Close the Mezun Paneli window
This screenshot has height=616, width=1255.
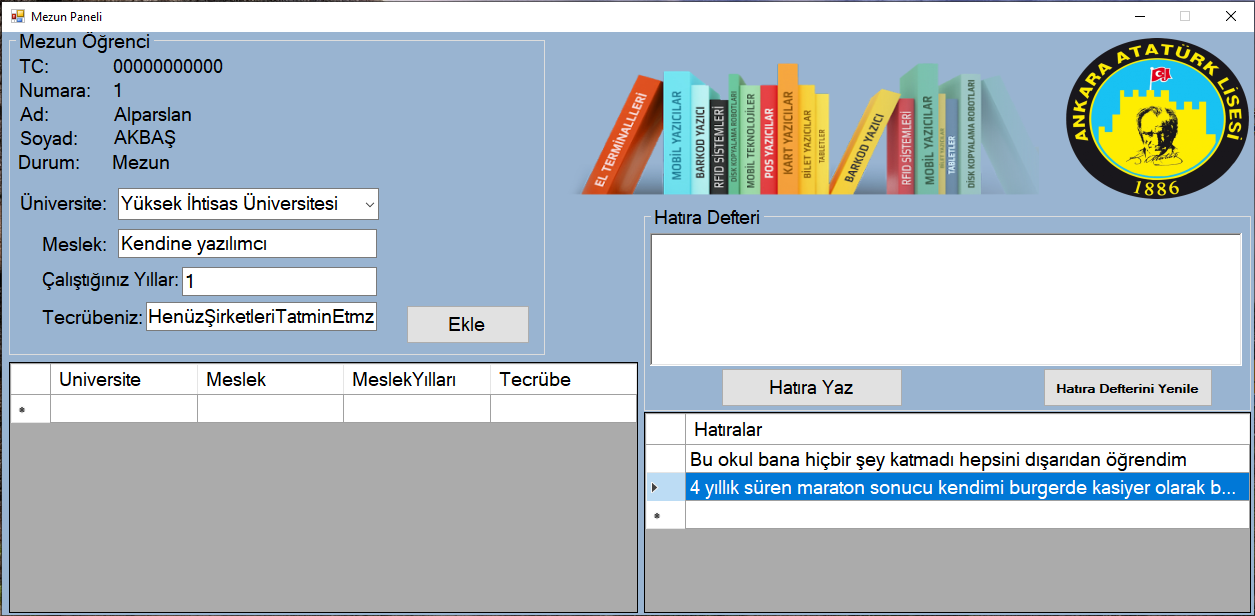tap(1231, 16)
